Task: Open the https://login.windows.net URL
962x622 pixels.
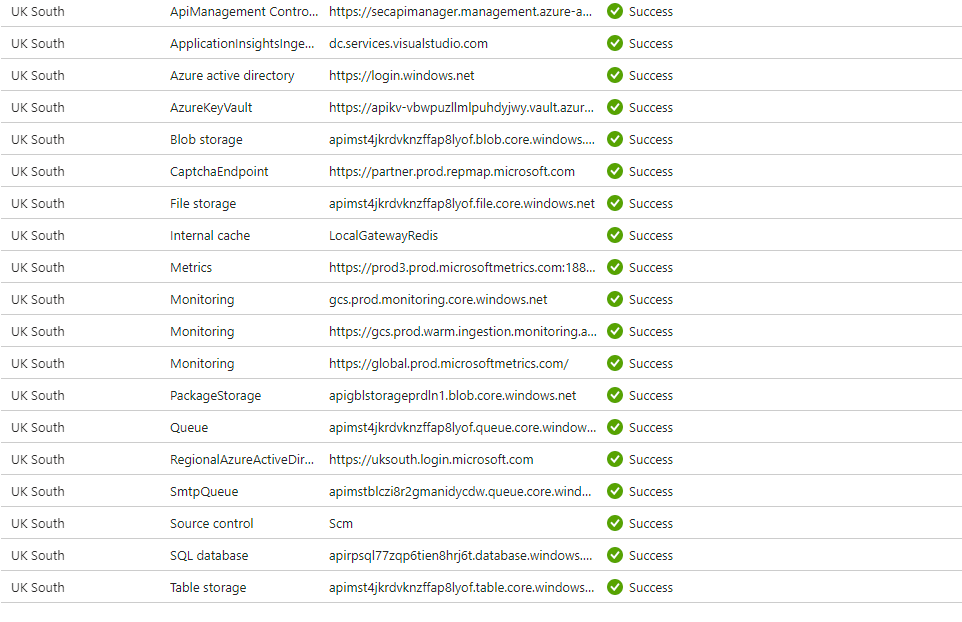Action: click(401, 76)
